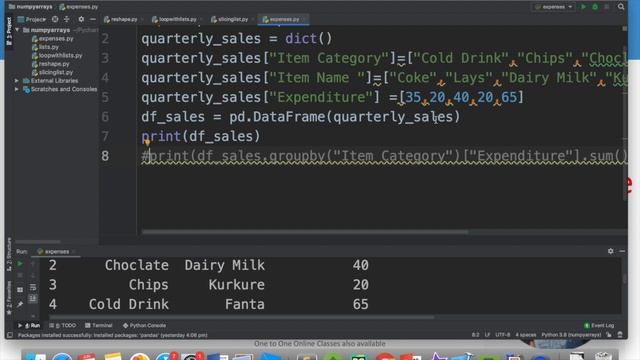Place cursor on line 6 df_sales code
Viewport: 640px width, 360px height.
click(x=300, y=117)
